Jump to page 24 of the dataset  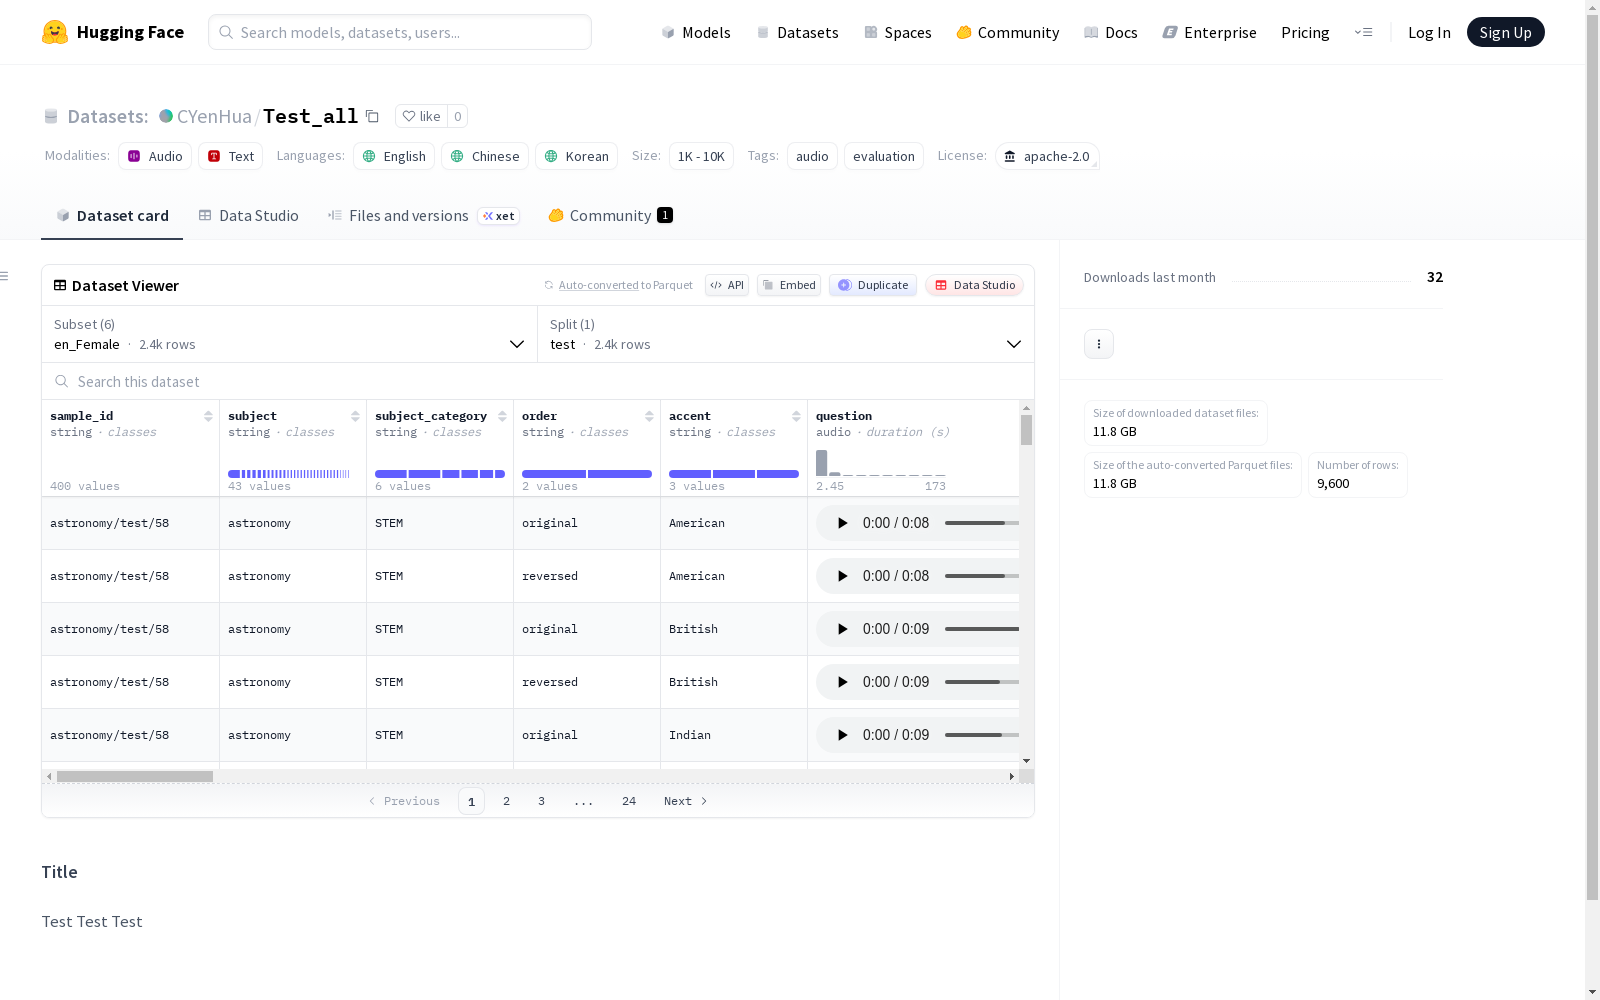click(629, 801)
